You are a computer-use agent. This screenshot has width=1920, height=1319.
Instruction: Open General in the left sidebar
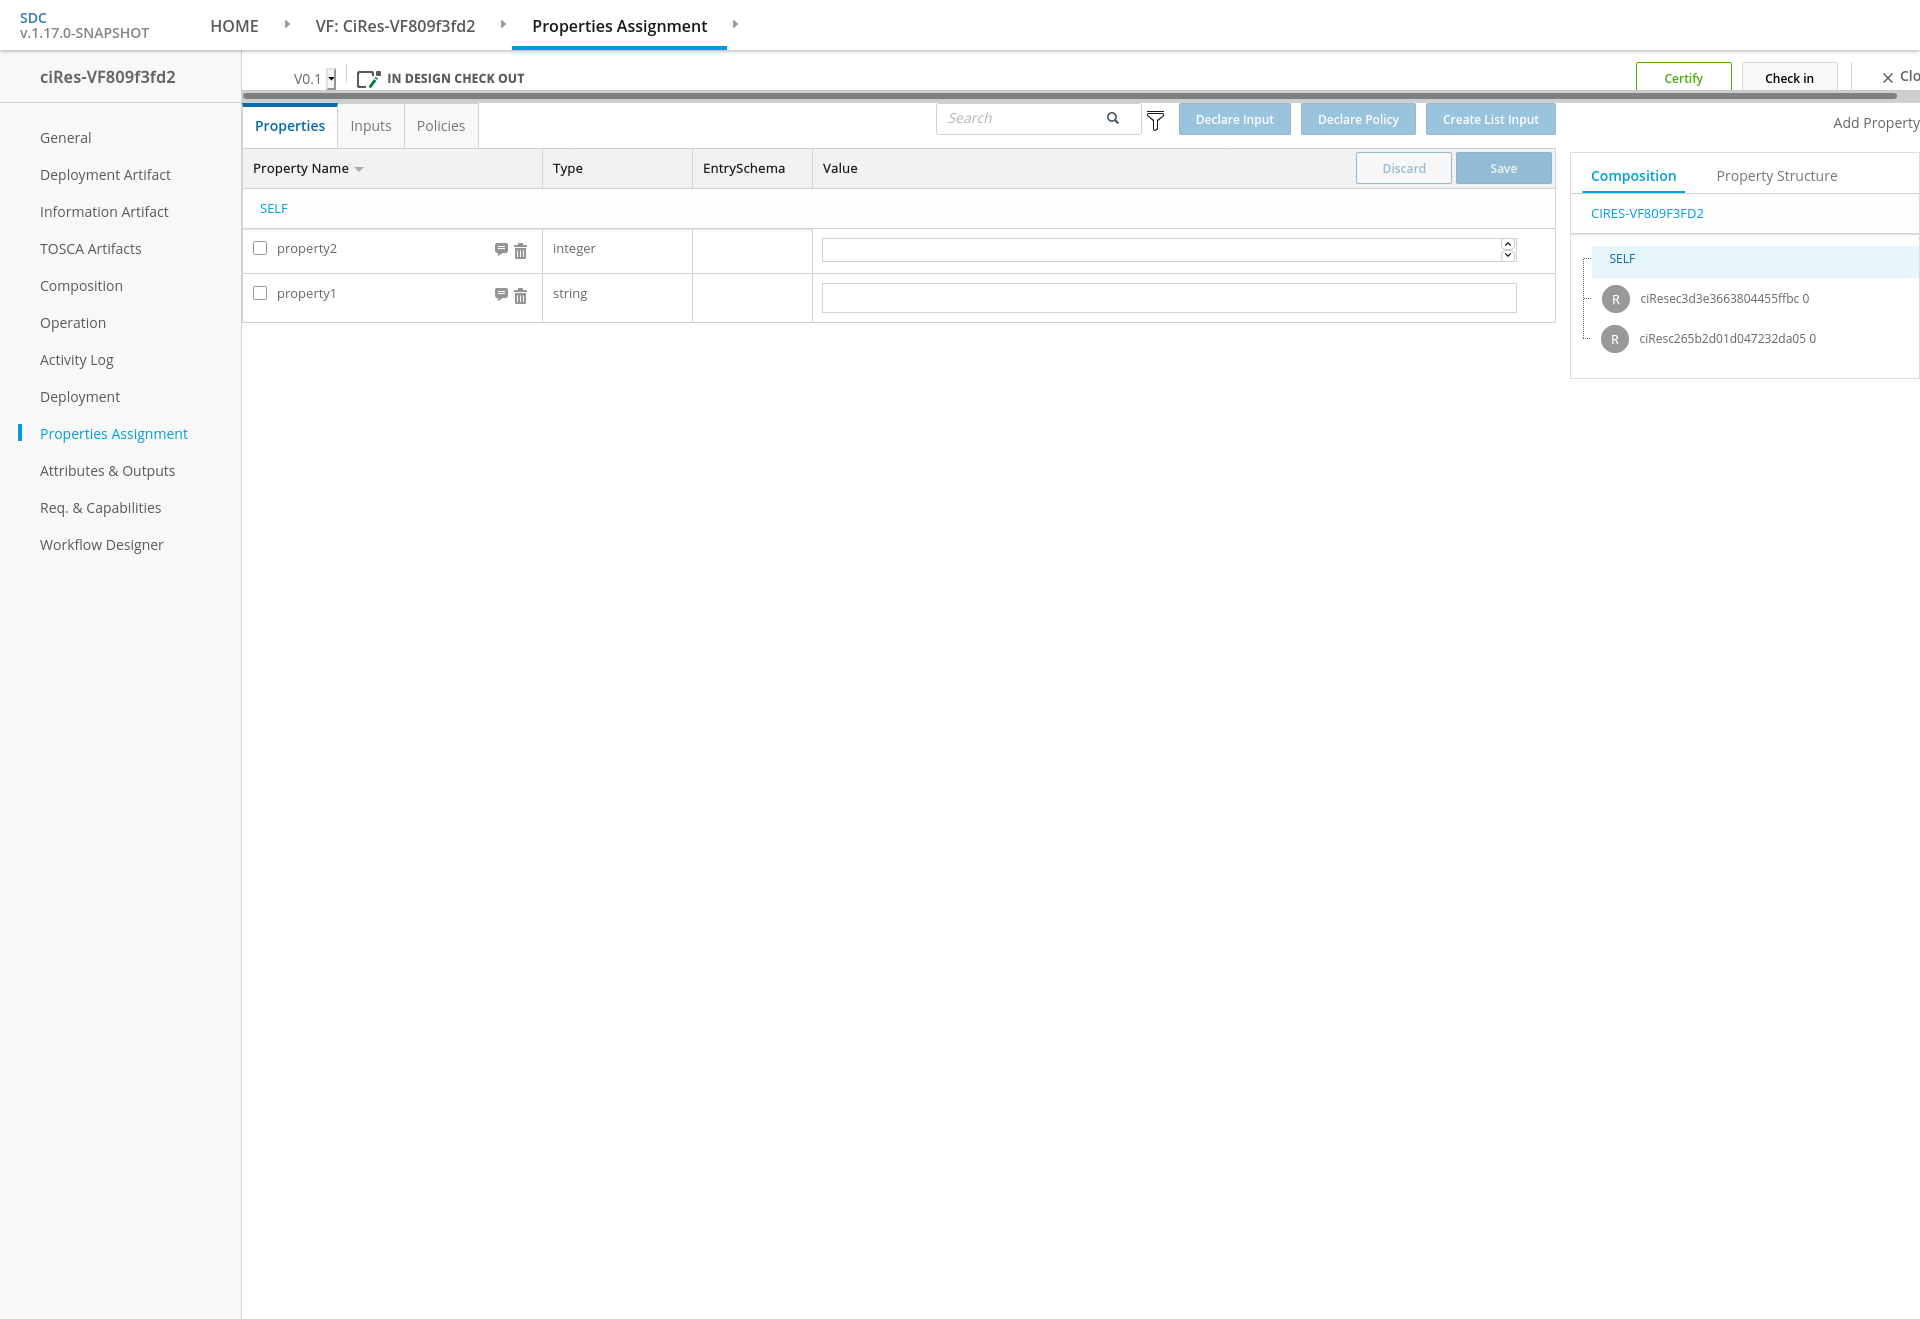click(x=65, y=138)
